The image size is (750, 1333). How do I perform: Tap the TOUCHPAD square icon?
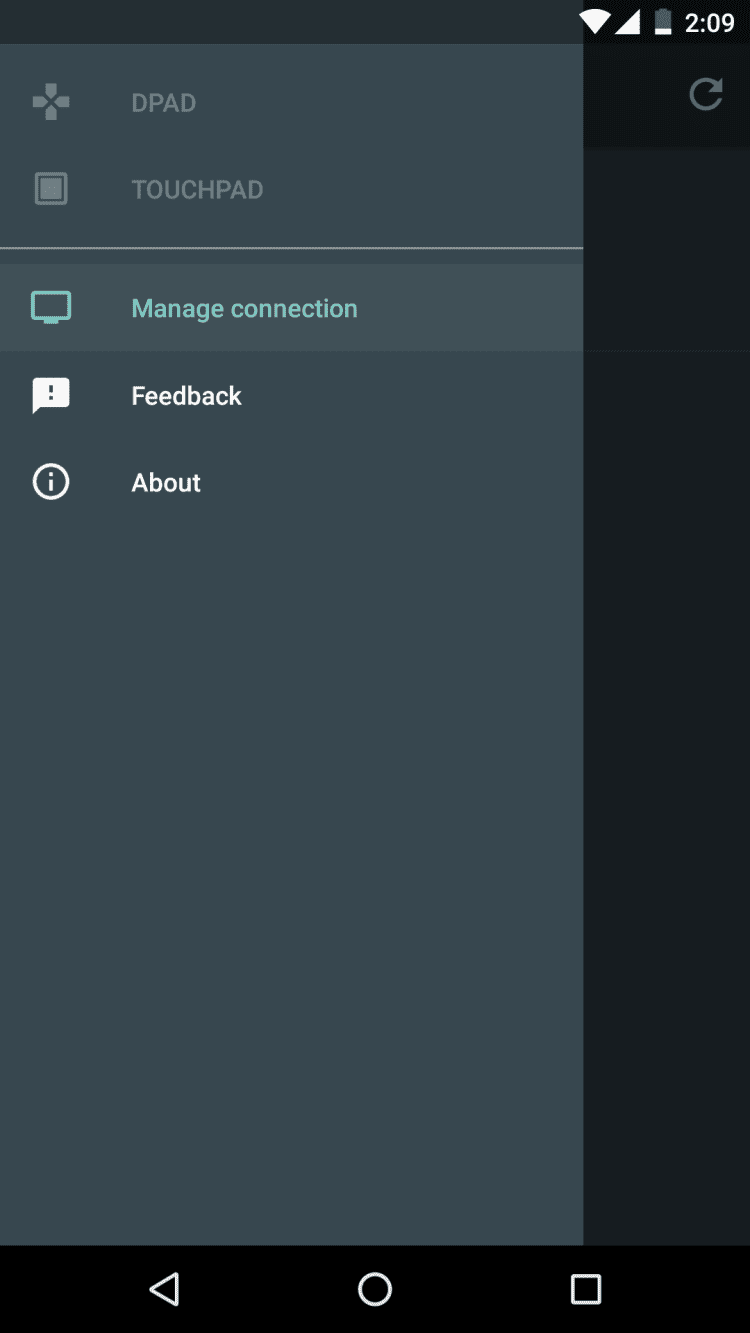[51, 189]
